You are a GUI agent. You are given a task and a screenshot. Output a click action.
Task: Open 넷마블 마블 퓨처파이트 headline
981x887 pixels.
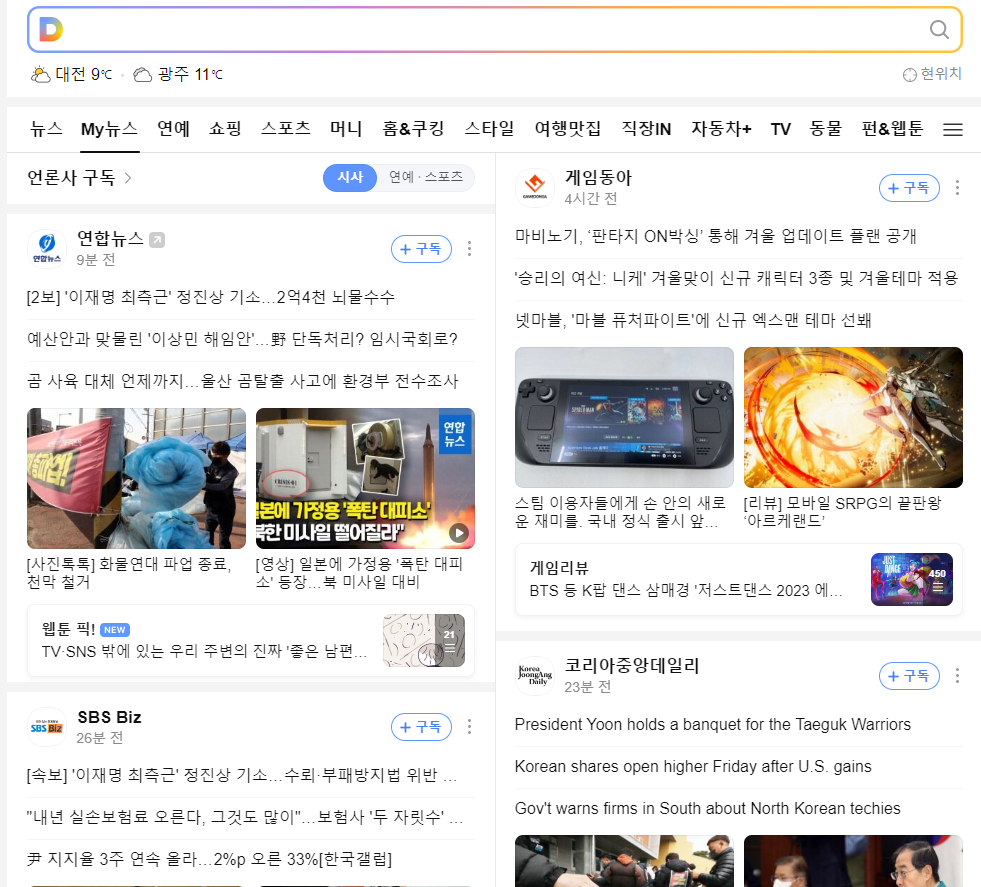(693, 320)
